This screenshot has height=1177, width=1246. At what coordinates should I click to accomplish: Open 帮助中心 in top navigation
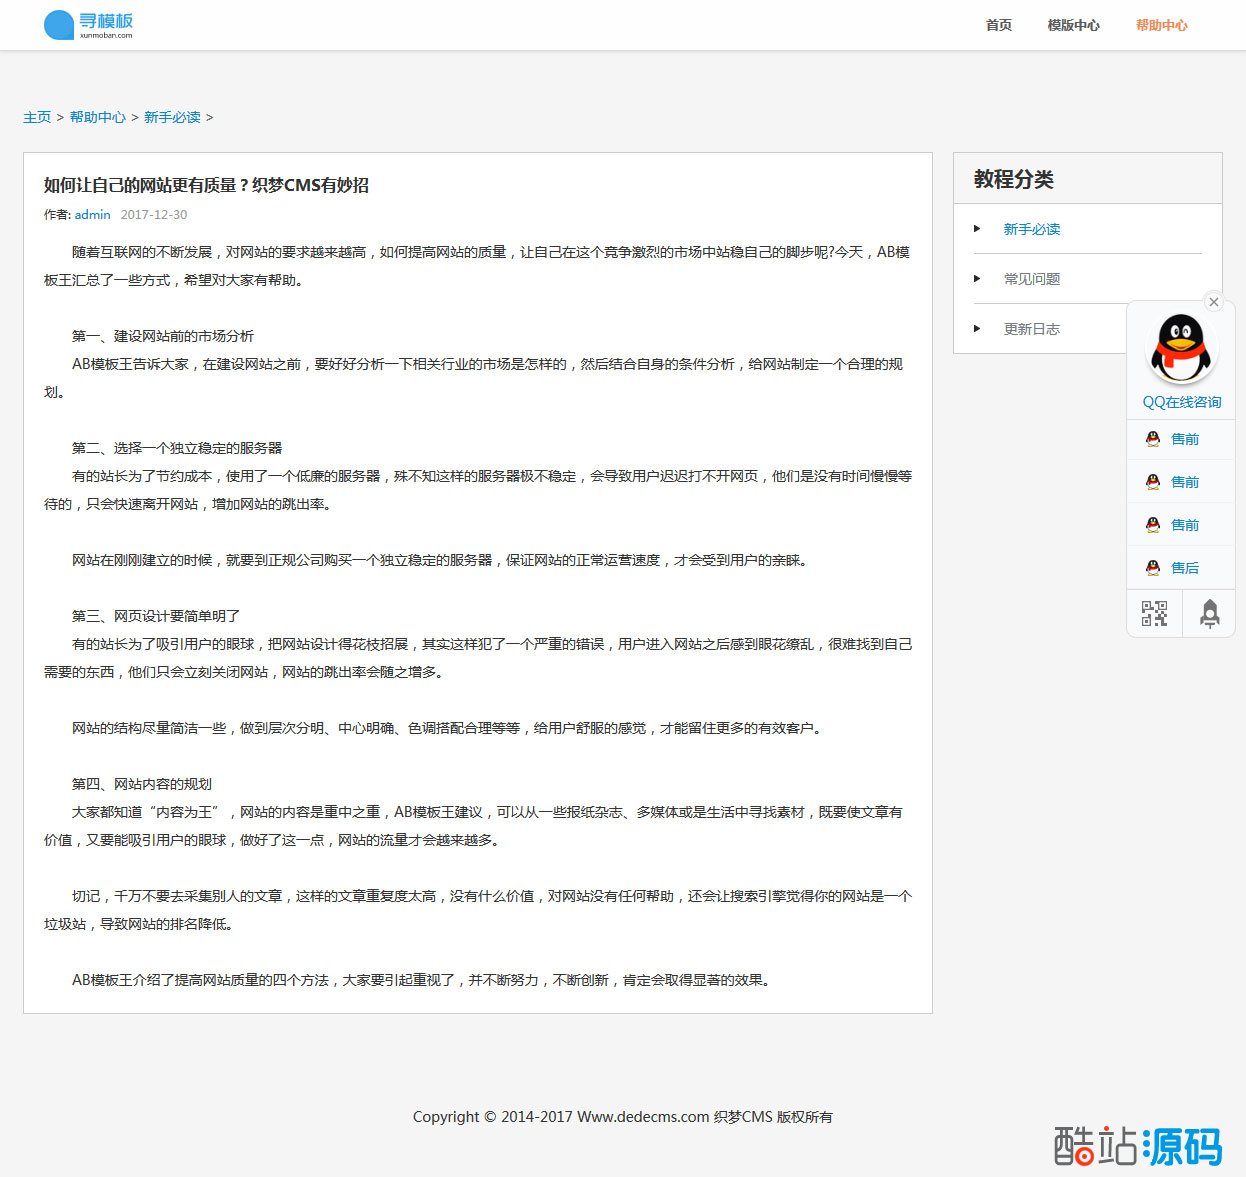(1161, 25)
